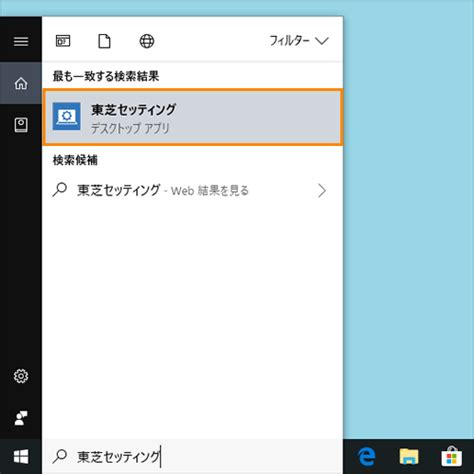The height and width of the screenshot is (474, 474).
Task: Open Microsoft Store from taskbar
Action: click(x=451, y=456)
